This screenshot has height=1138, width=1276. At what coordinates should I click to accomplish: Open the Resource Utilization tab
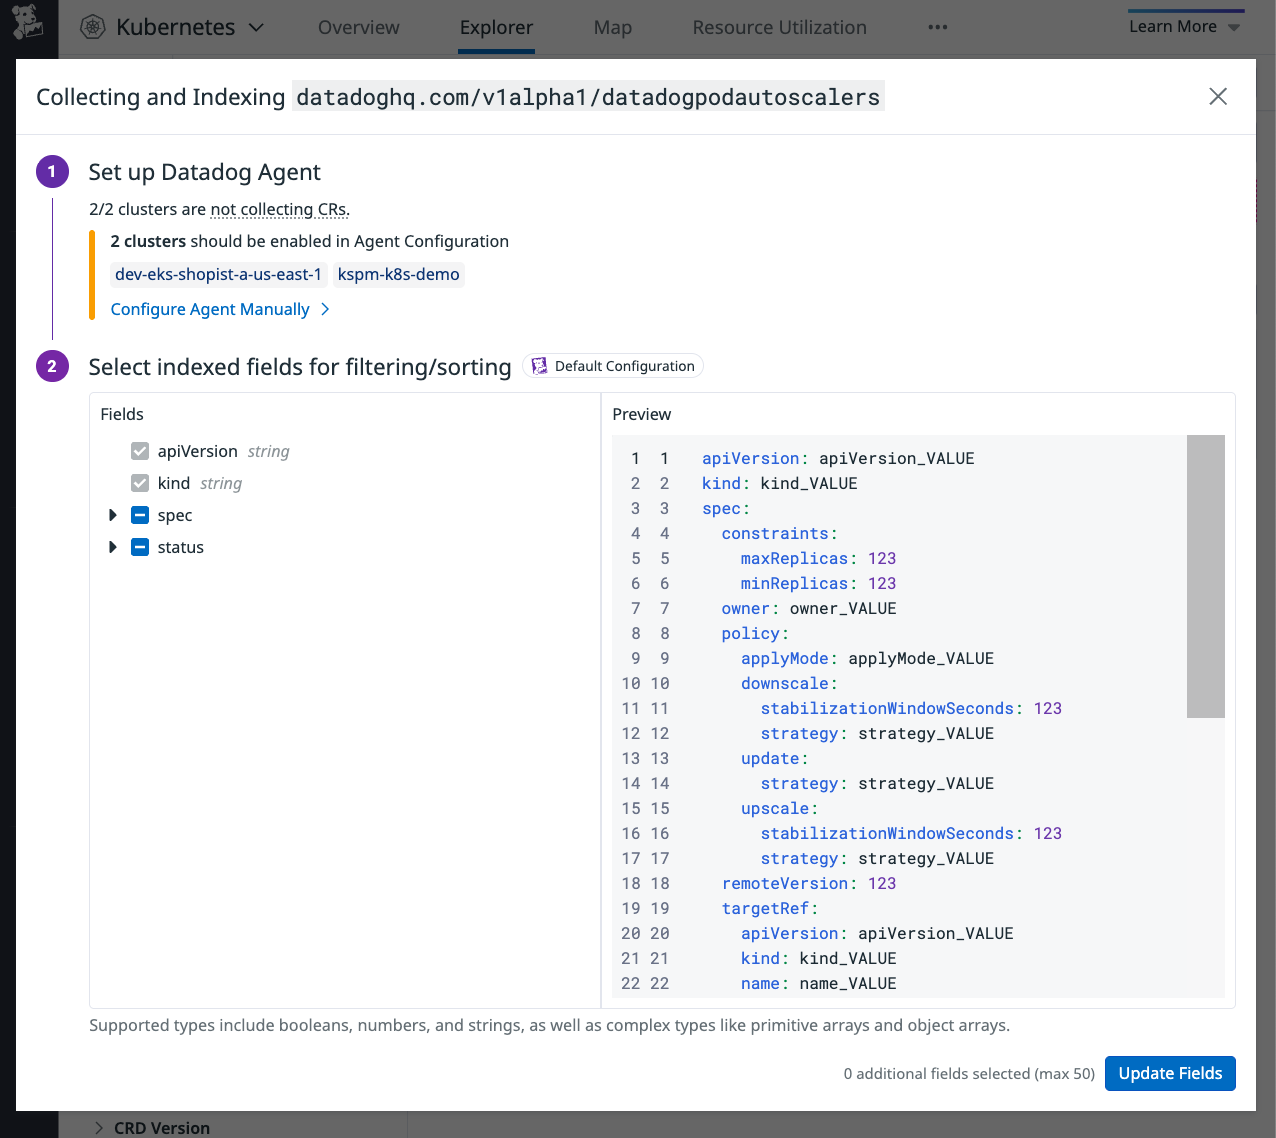[x=779, y=28]
